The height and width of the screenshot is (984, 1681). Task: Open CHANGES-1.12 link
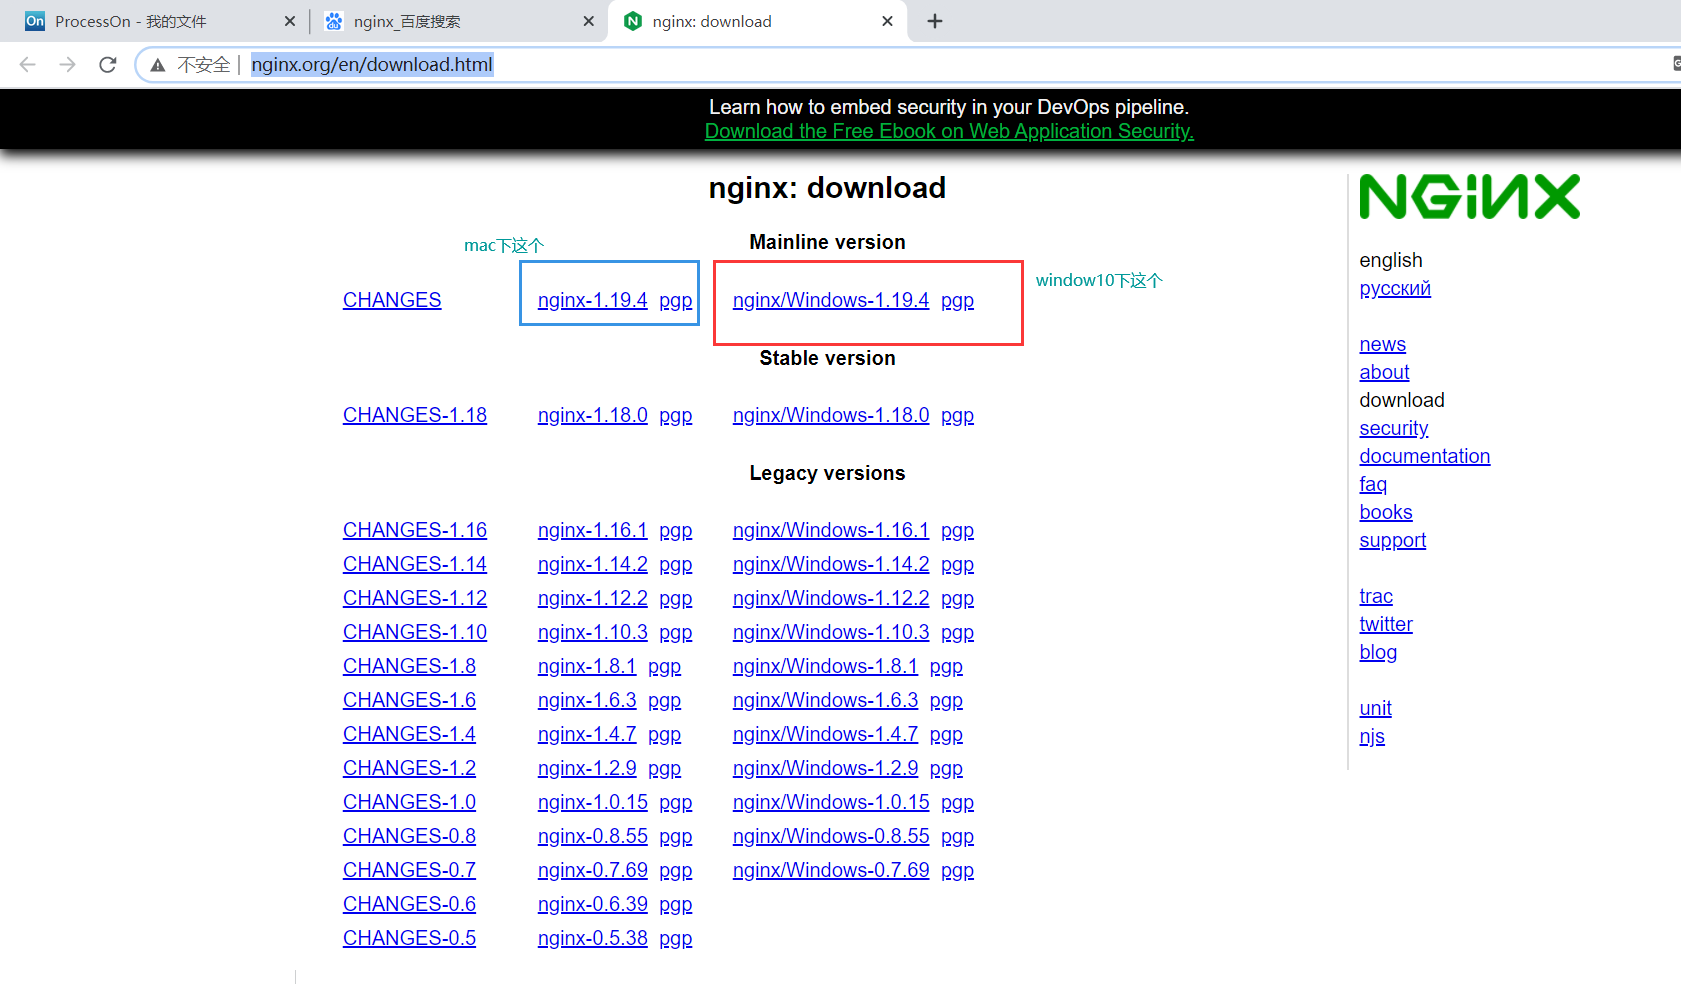tap(415, 598)
